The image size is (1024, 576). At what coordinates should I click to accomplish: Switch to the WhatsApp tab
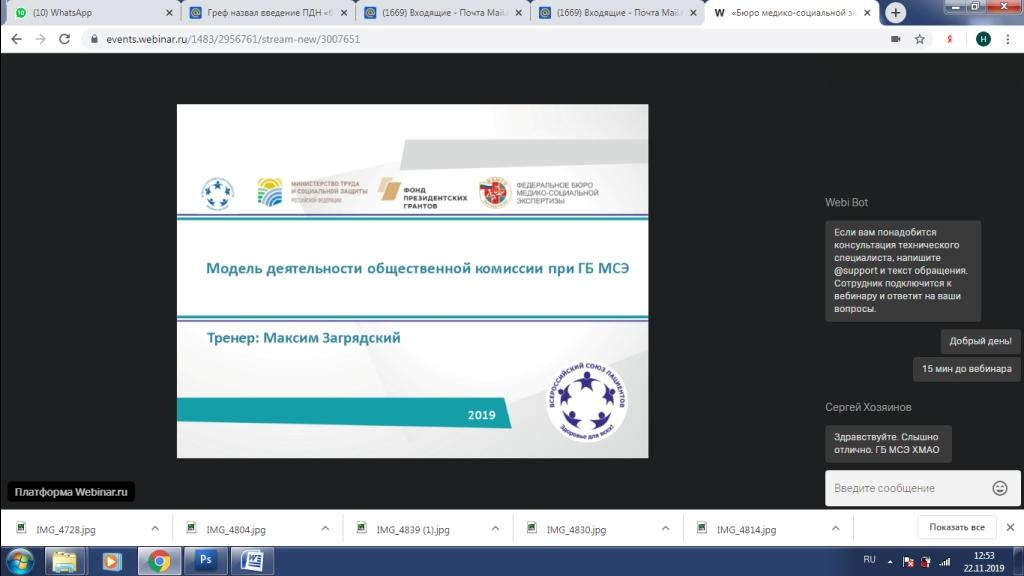coord(90,13)
